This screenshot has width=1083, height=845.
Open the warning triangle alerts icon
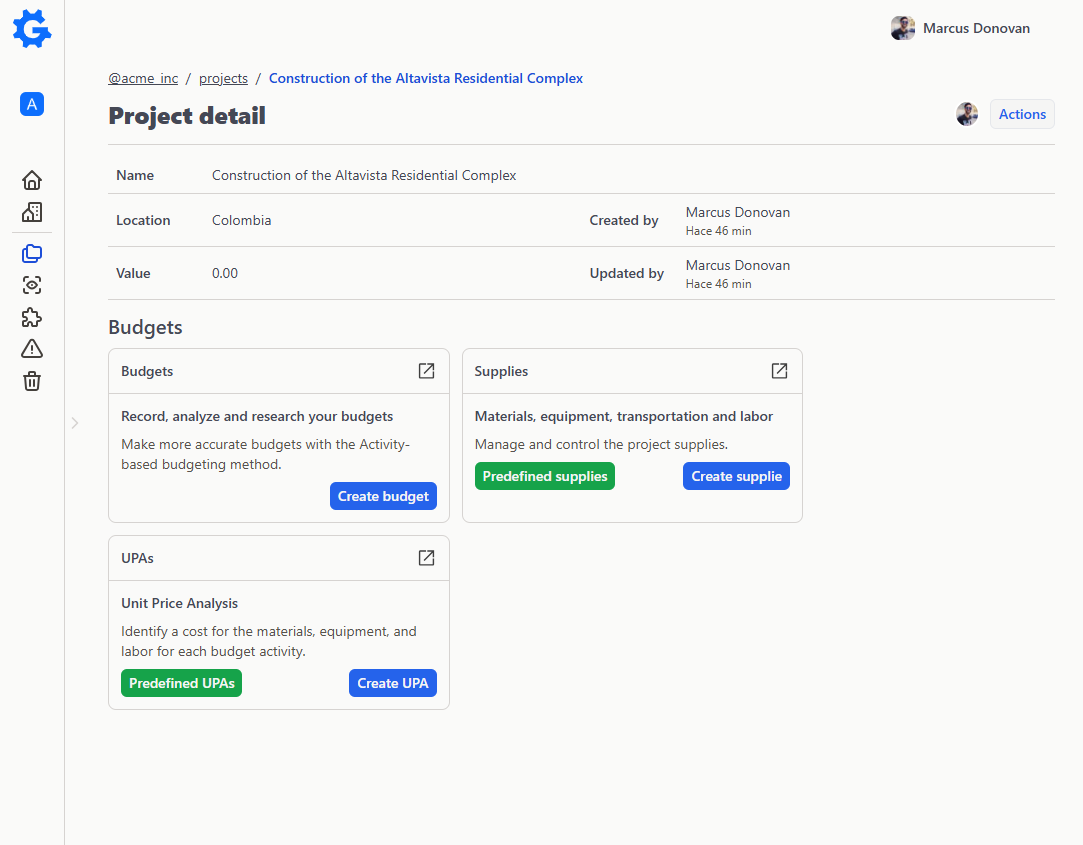[31, 348]
